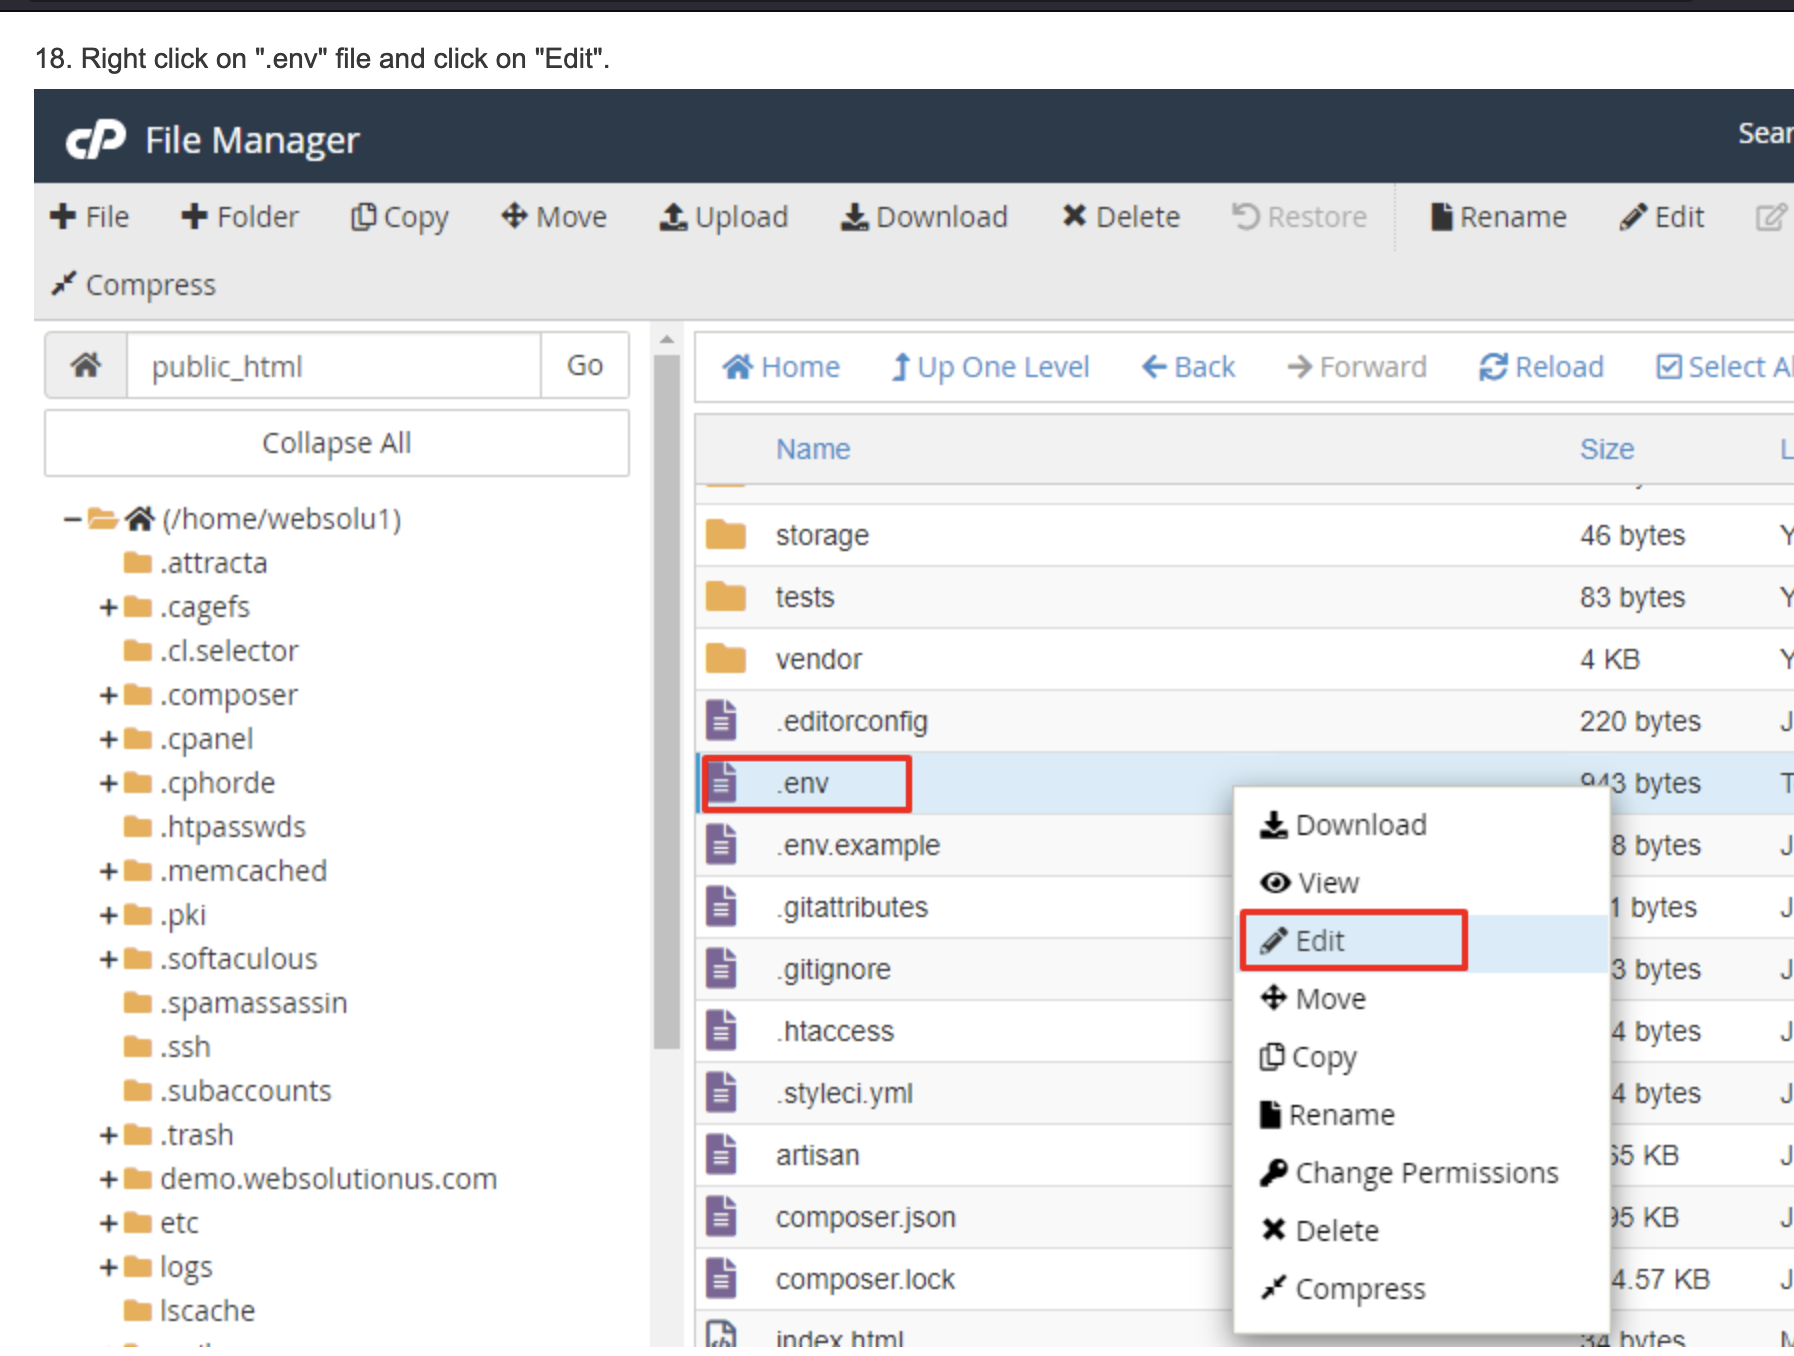1794x1356 pixels.
Task: Click the greyed Restore toolbar item
Action: tap(1299, 217)
